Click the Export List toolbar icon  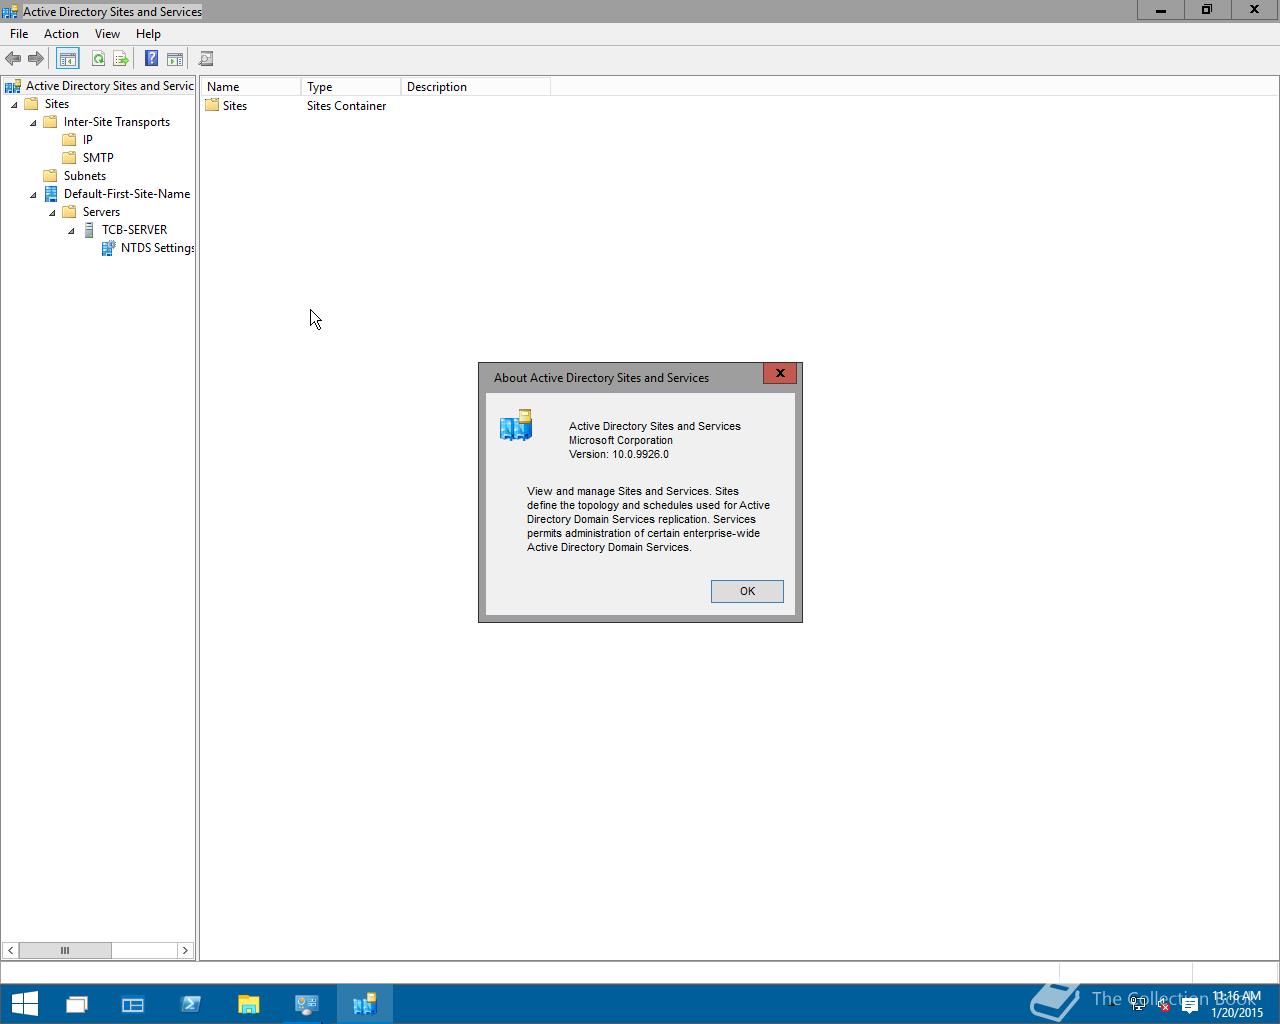pyautogui.click(x=121, y=59)
